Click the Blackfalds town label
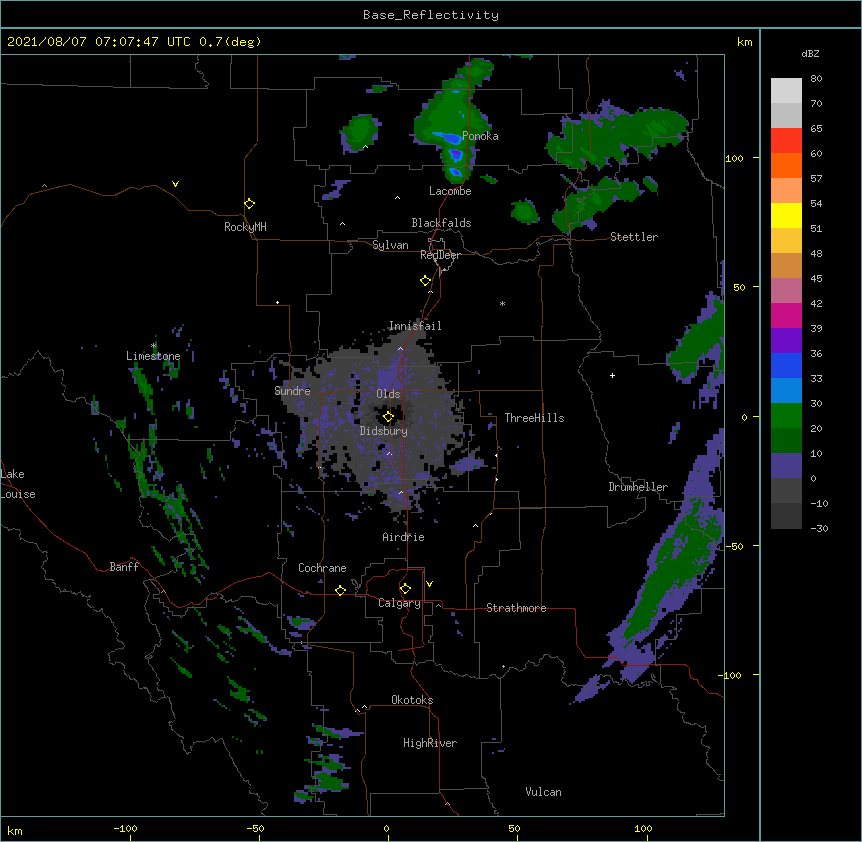 click(x=441, y=223)
